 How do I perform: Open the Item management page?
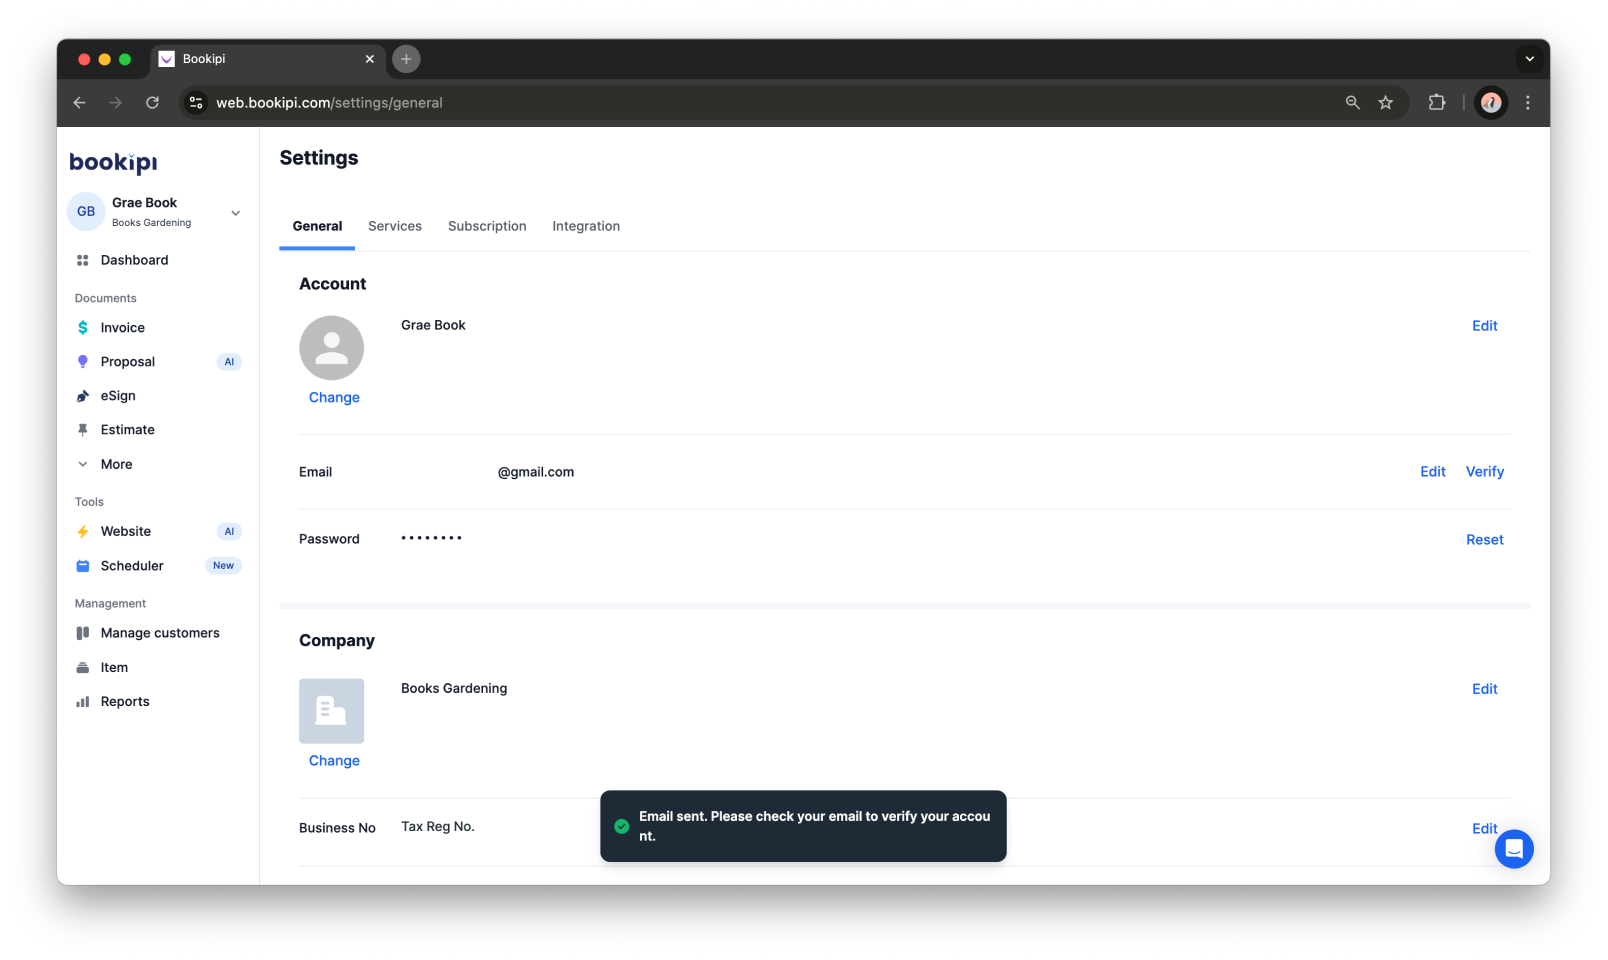click(x=112, y=667)
